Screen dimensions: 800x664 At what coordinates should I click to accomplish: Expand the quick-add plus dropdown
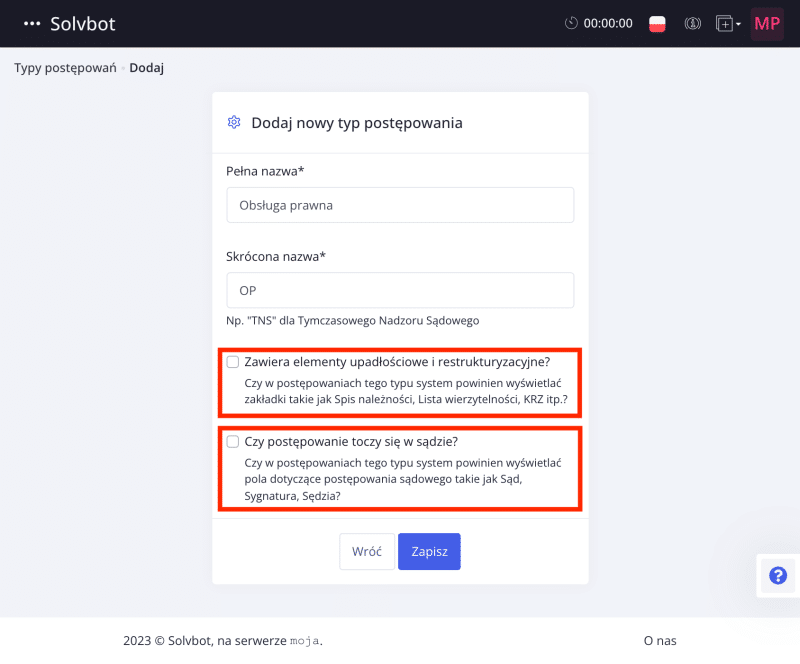(728, 23)
